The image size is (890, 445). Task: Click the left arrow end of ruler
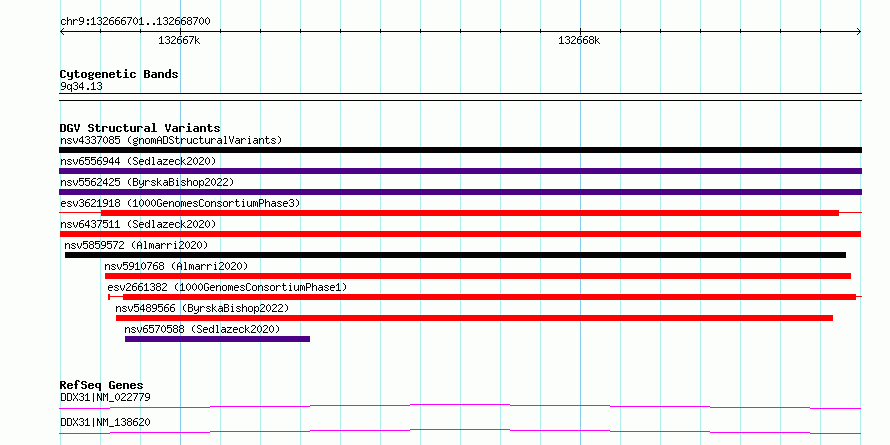pos(62,32)
